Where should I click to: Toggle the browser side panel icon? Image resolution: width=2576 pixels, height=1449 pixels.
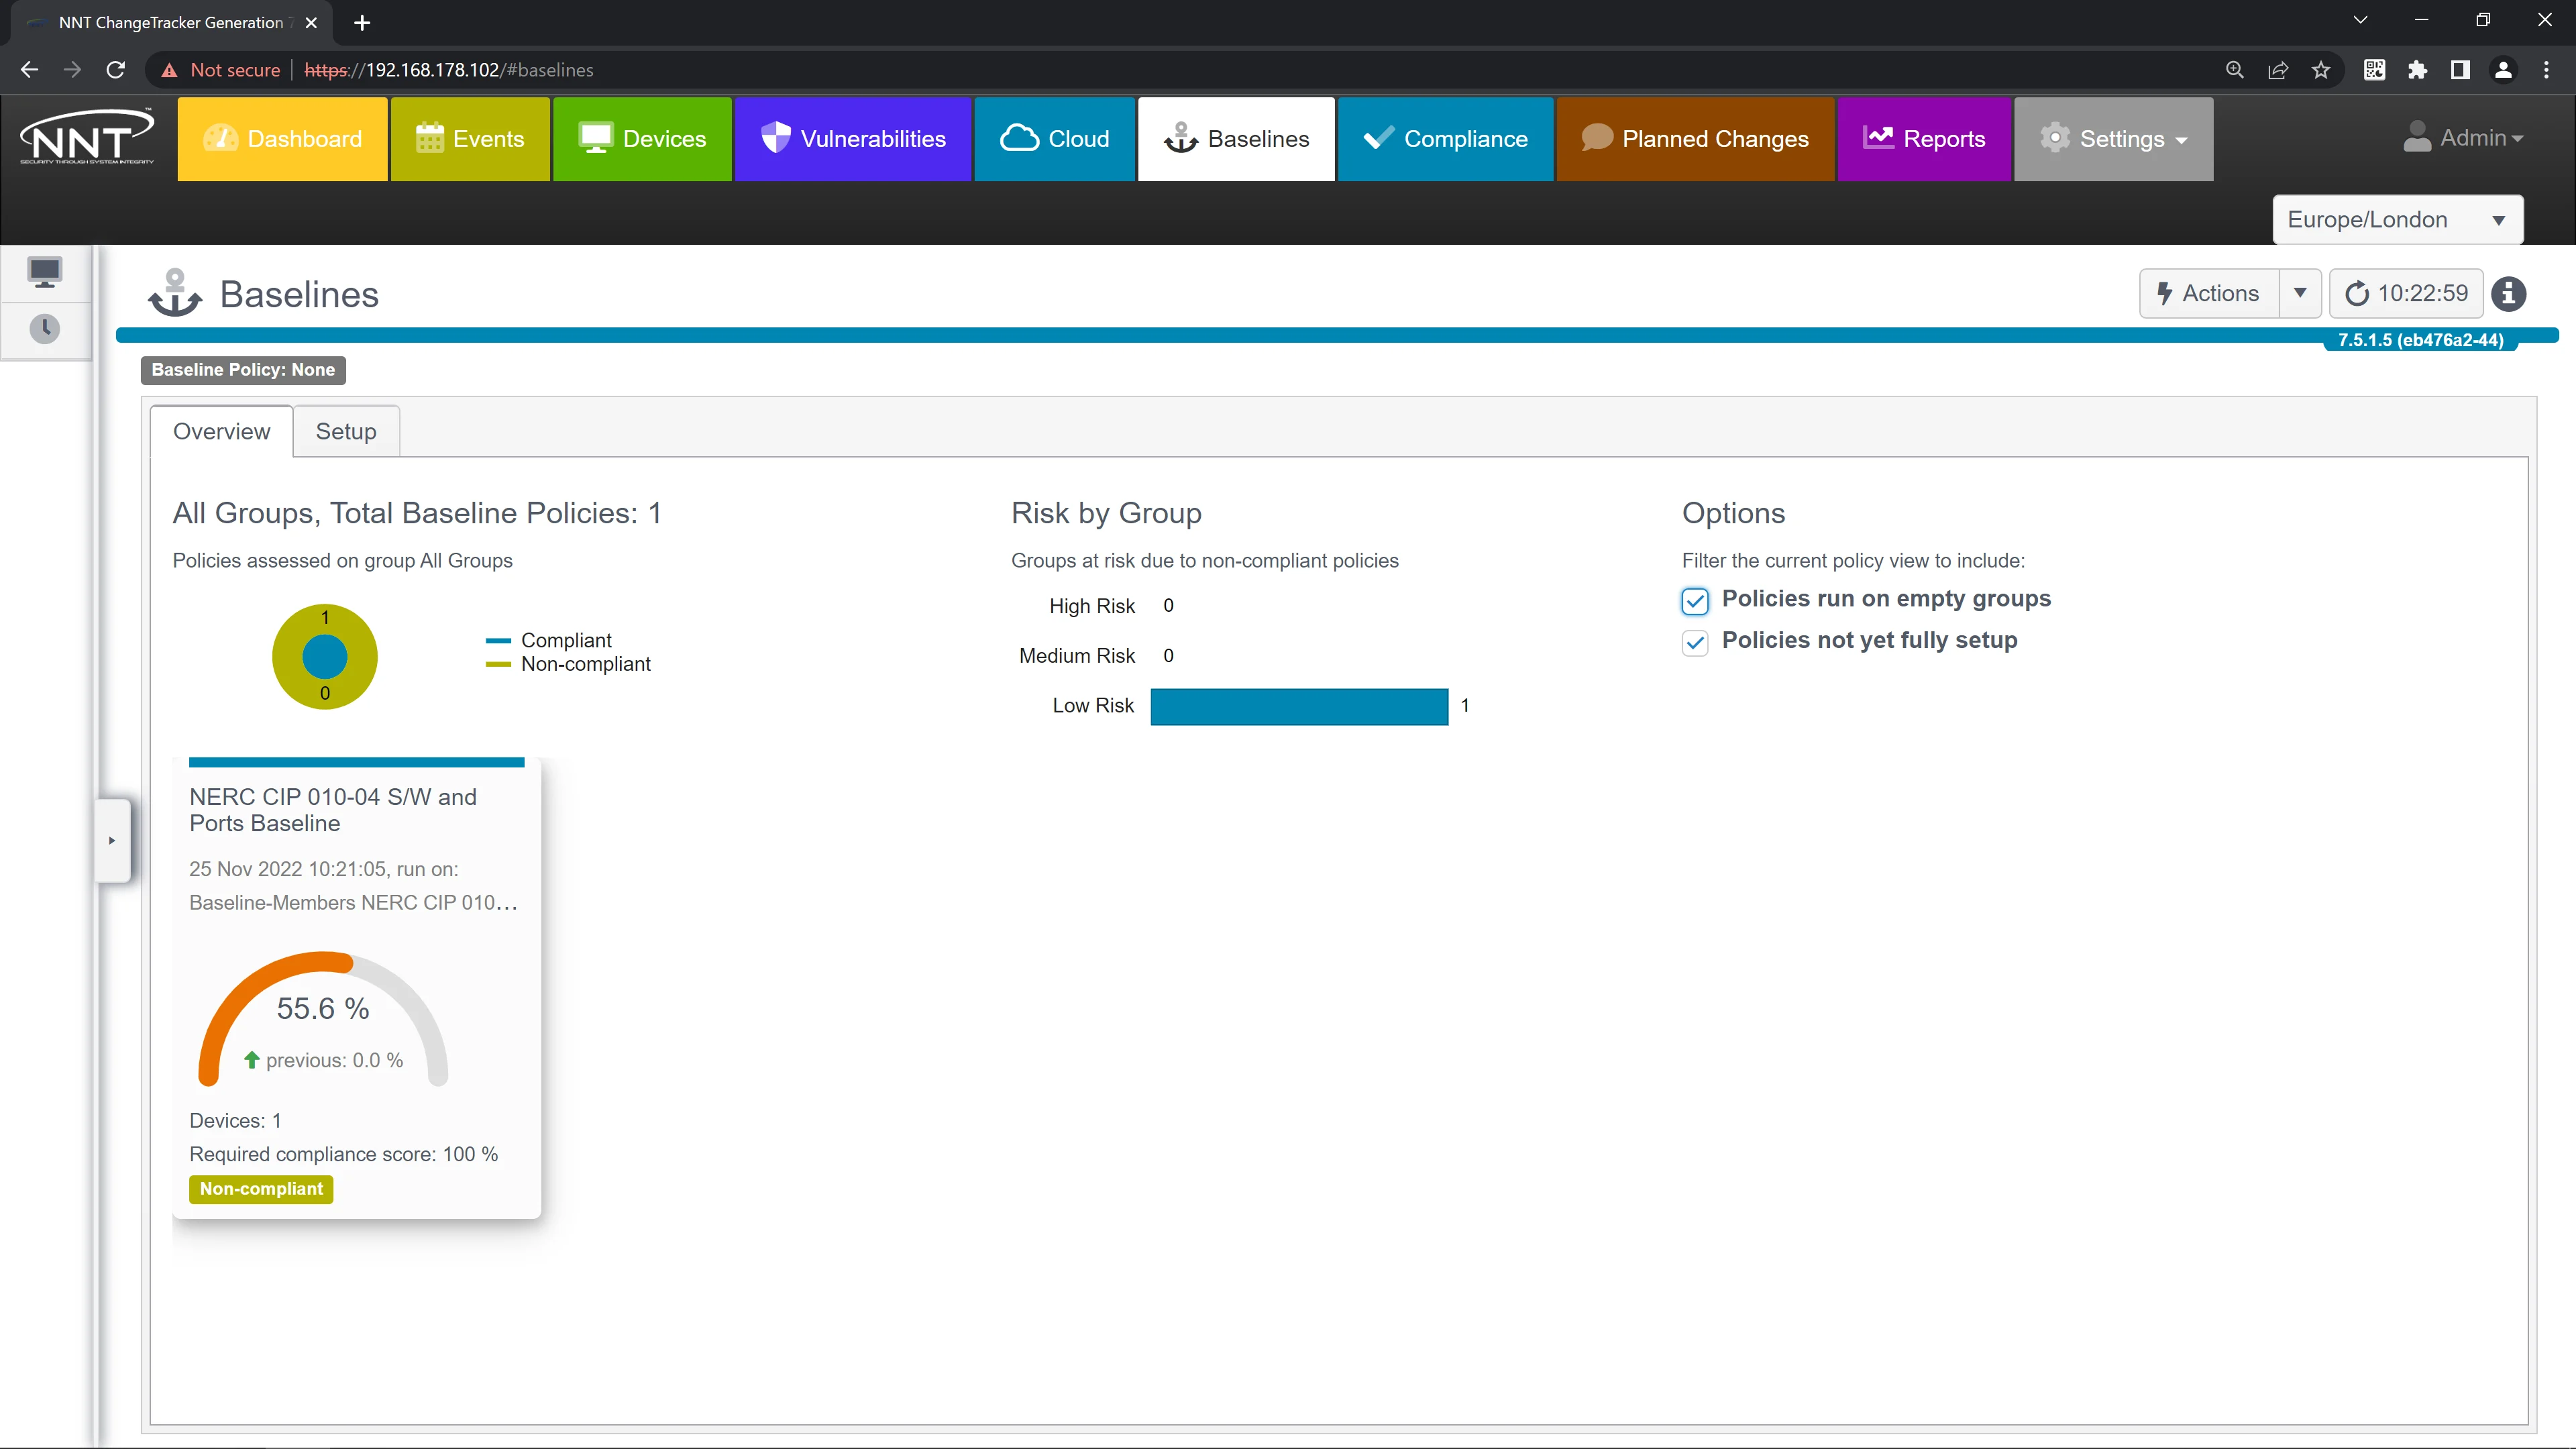click(2460, 70)
